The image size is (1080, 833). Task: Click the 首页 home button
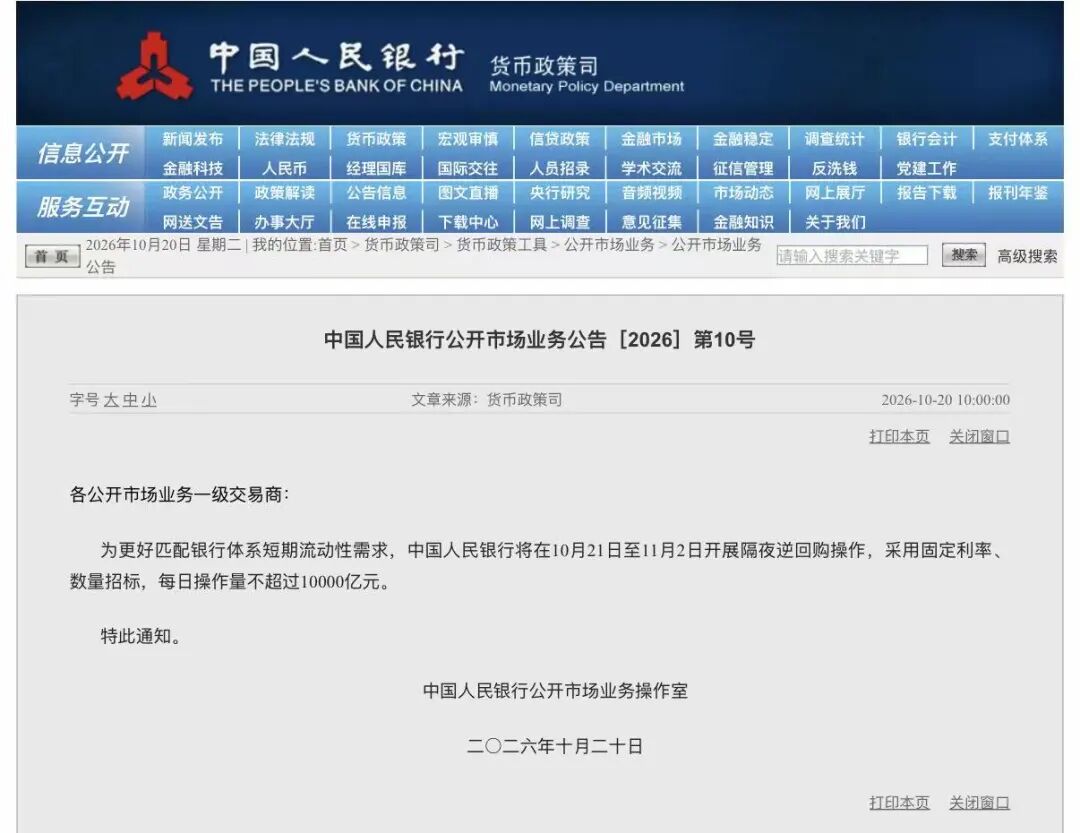52,256
